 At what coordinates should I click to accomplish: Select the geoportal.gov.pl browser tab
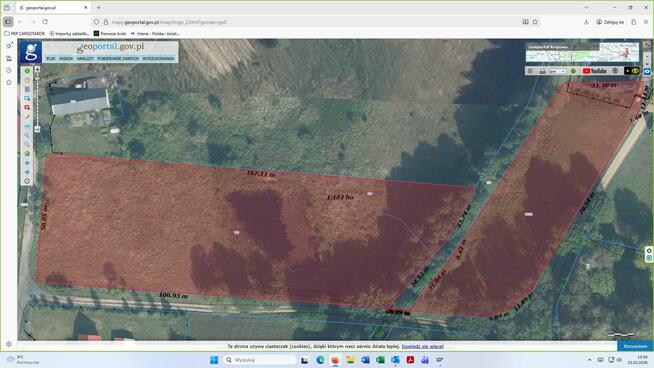53,8
